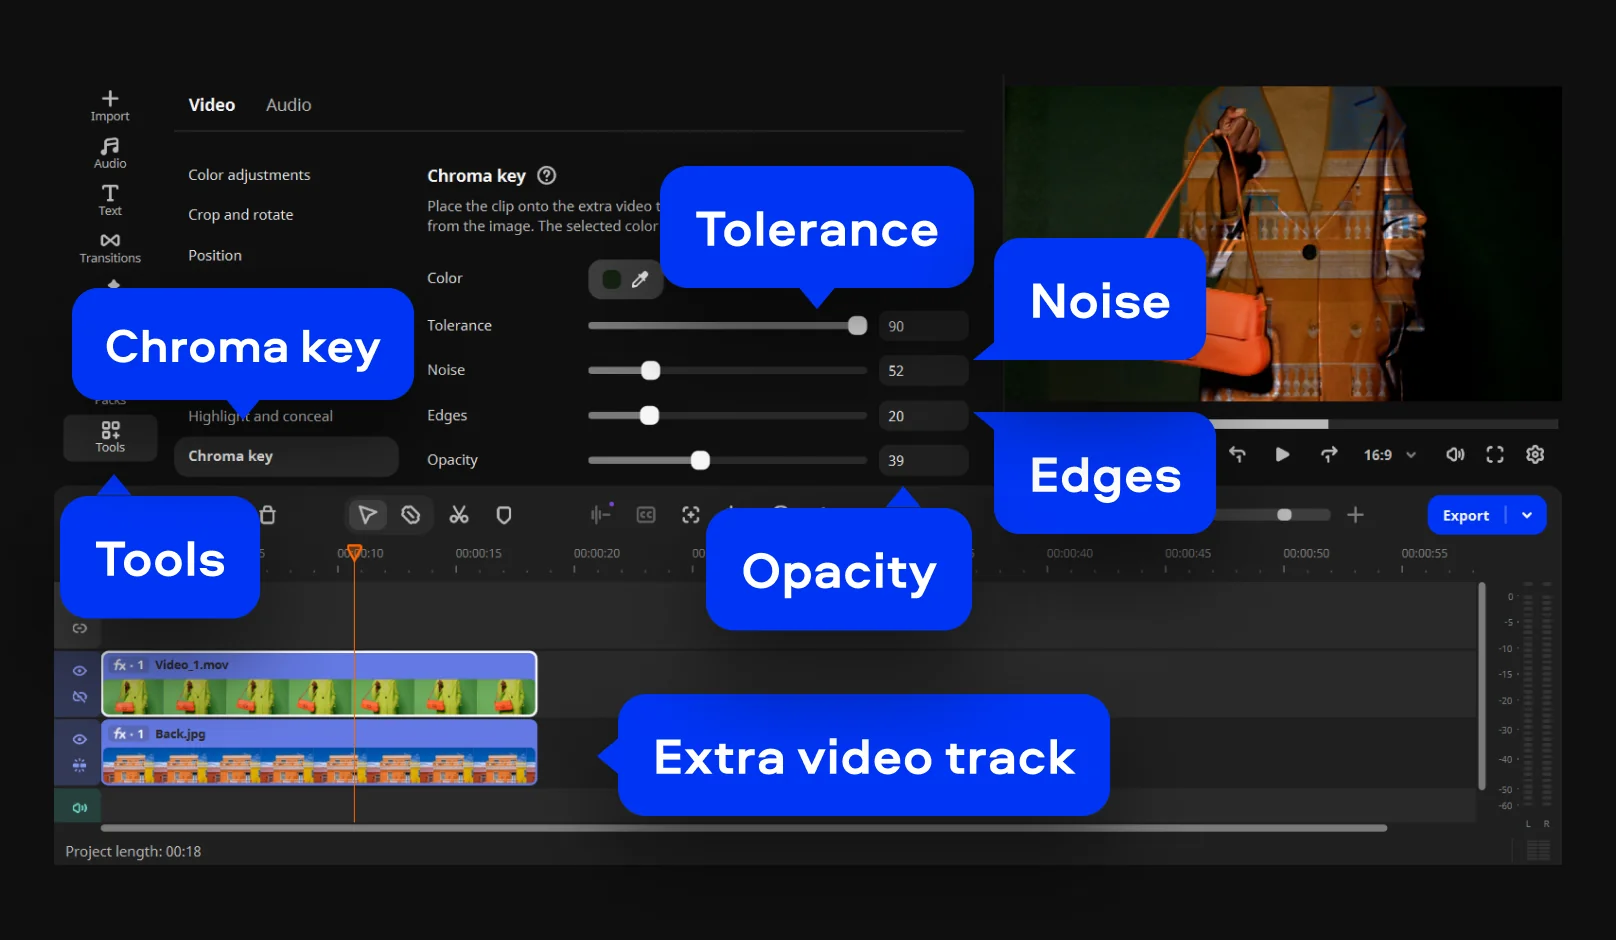Select Chroma key in the tools list

click(286, 456)
